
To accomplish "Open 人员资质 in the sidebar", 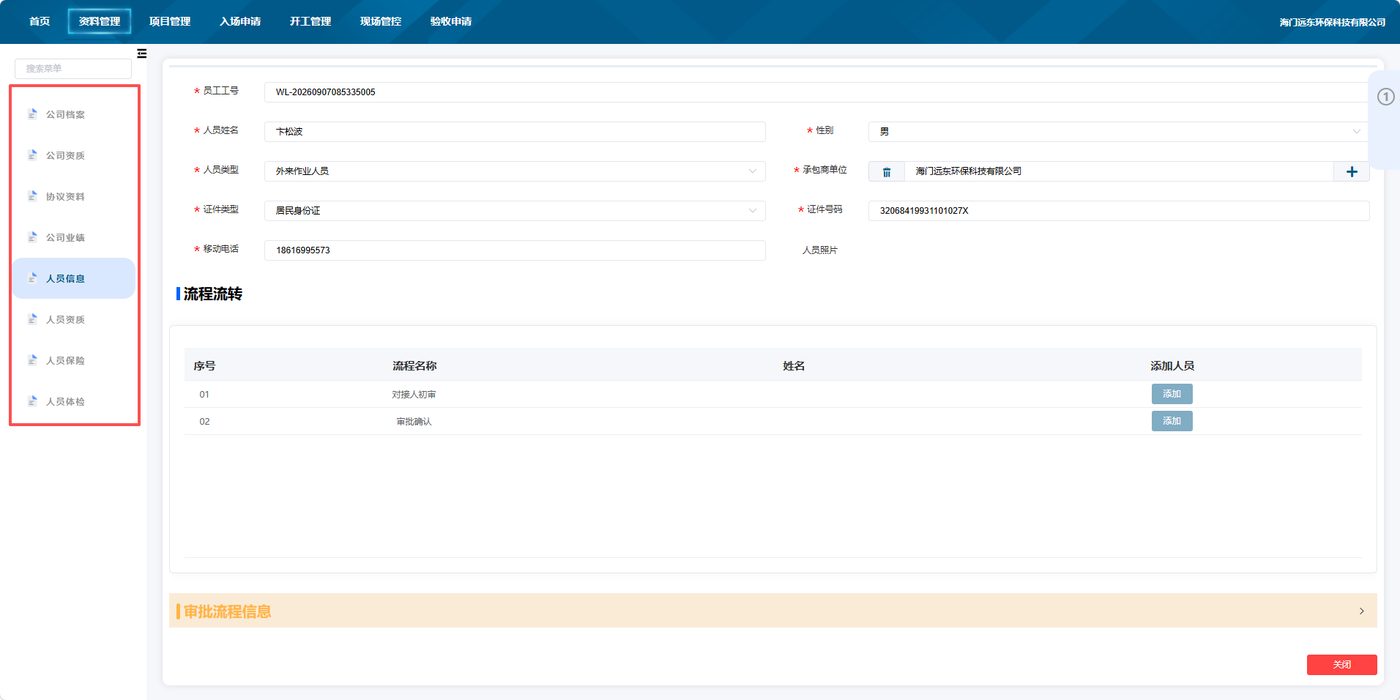I will tap(74, 320).
